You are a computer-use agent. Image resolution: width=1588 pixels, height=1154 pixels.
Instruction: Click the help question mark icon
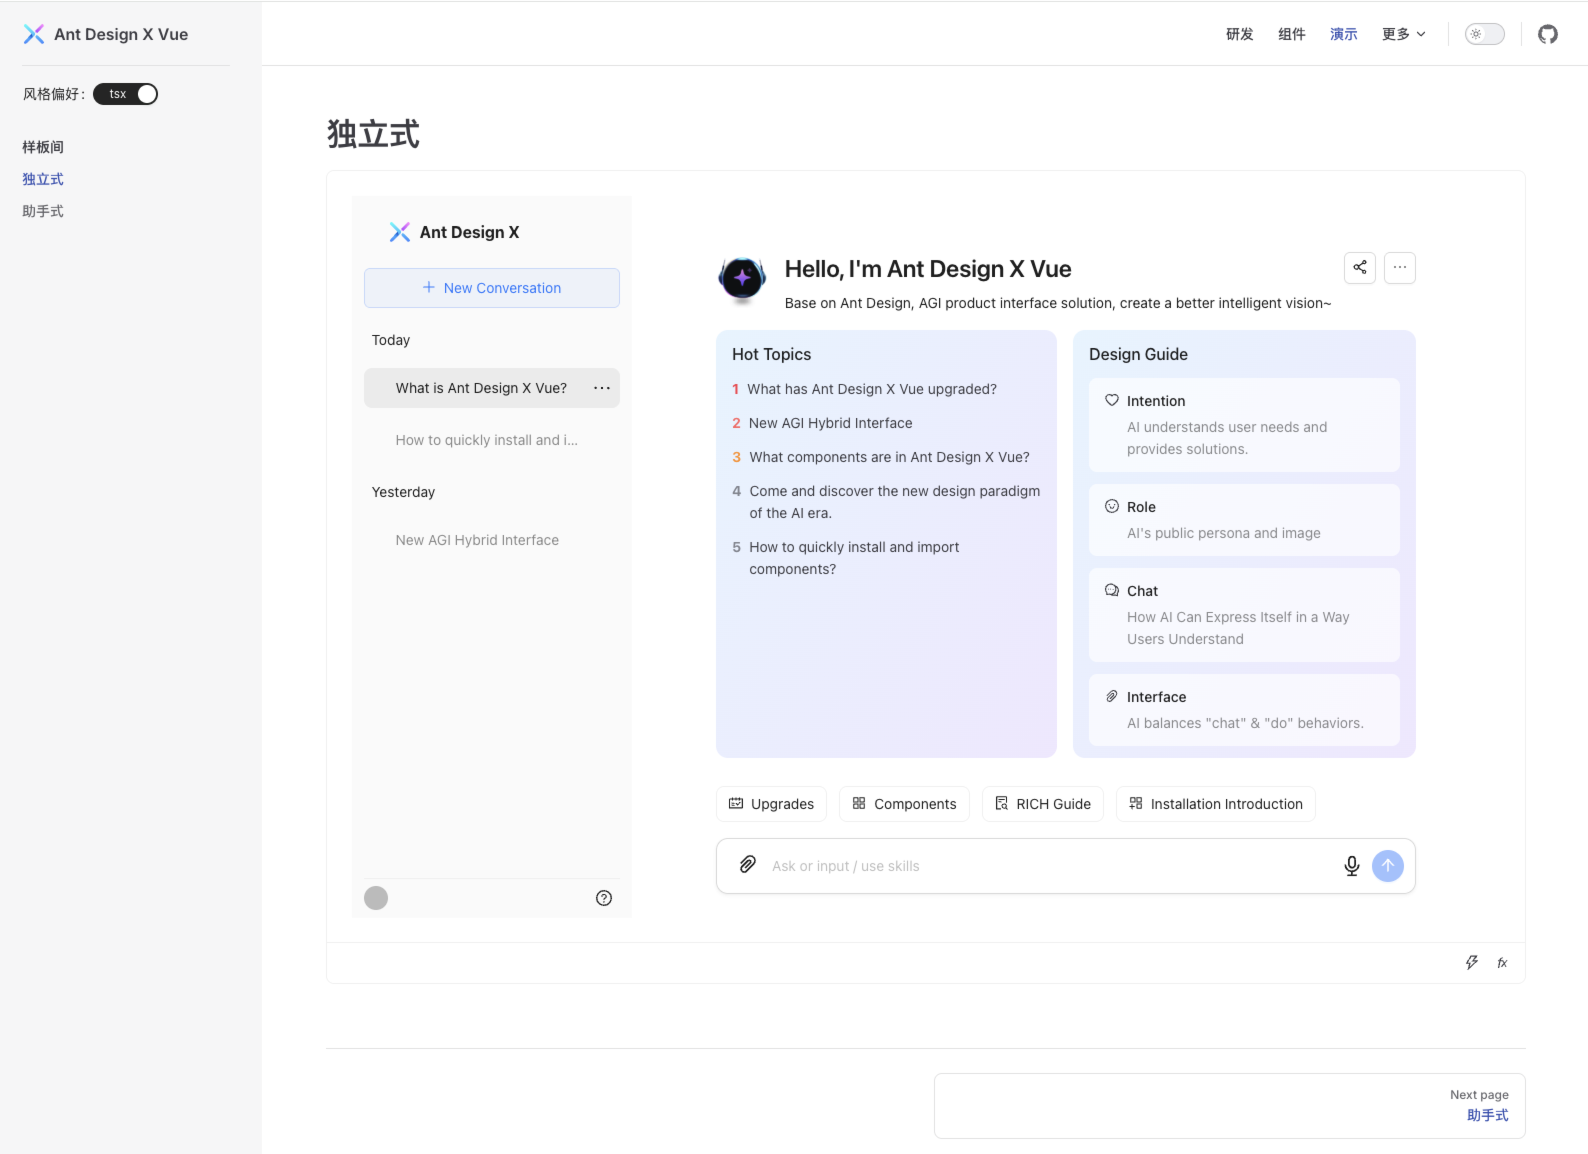(604, 898)
